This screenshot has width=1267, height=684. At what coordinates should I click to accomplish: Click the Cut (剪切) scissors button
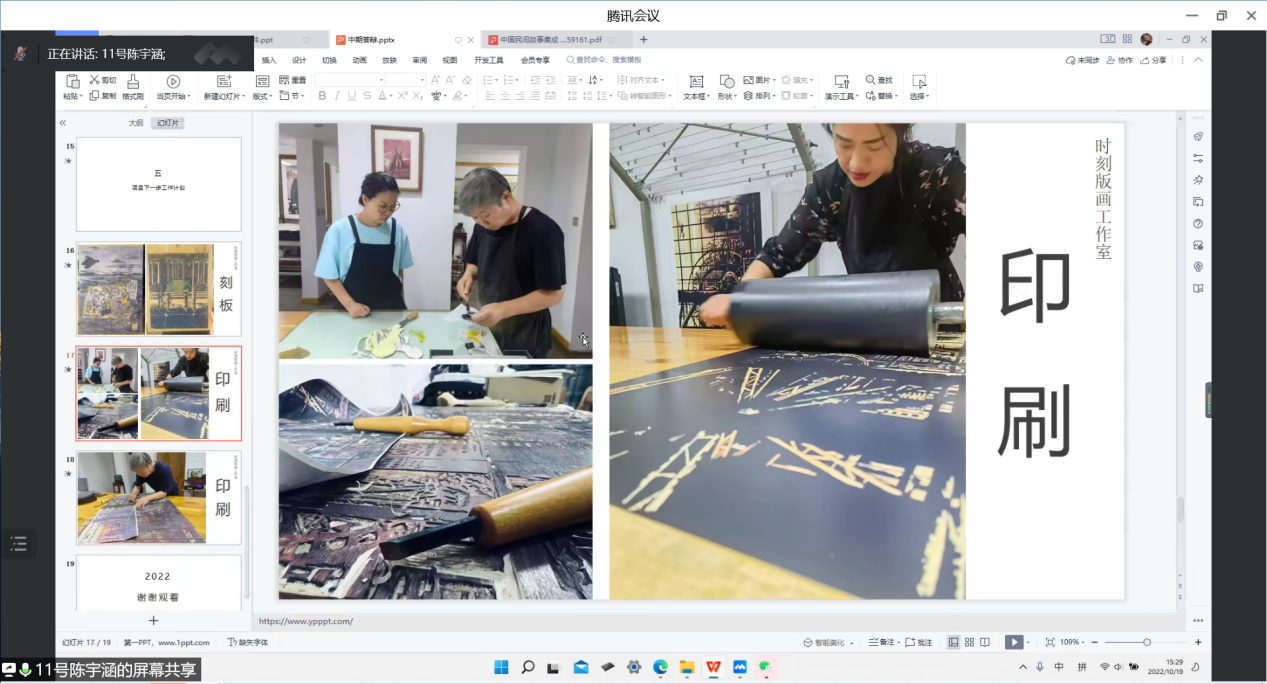(x=102, y=80)
